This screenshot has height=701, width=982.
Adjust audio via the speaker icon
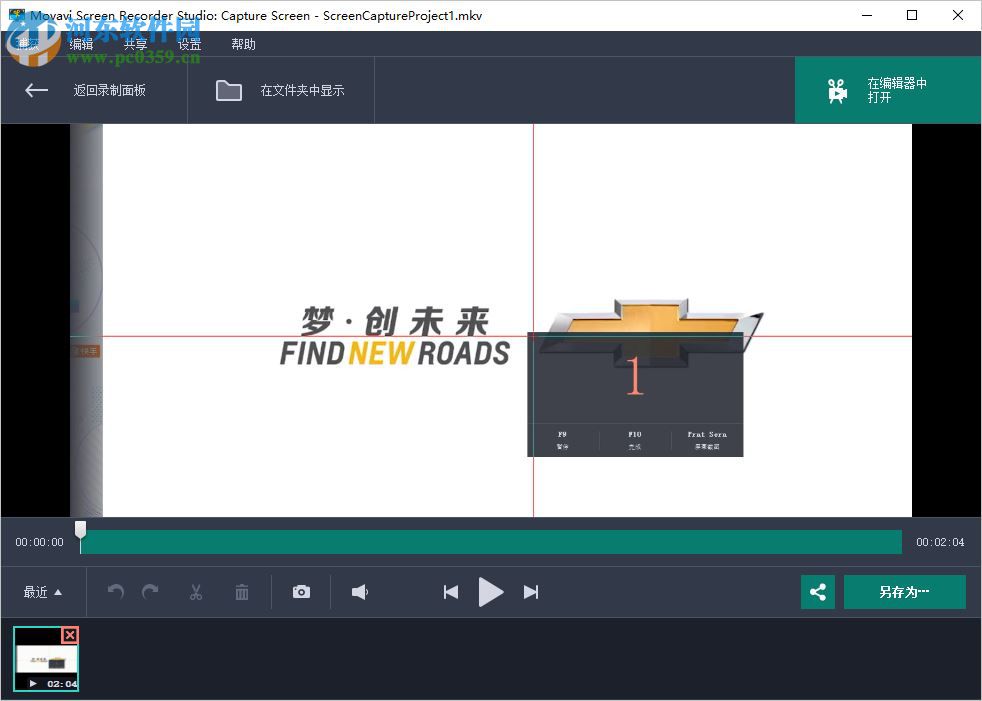click(359, 592)
